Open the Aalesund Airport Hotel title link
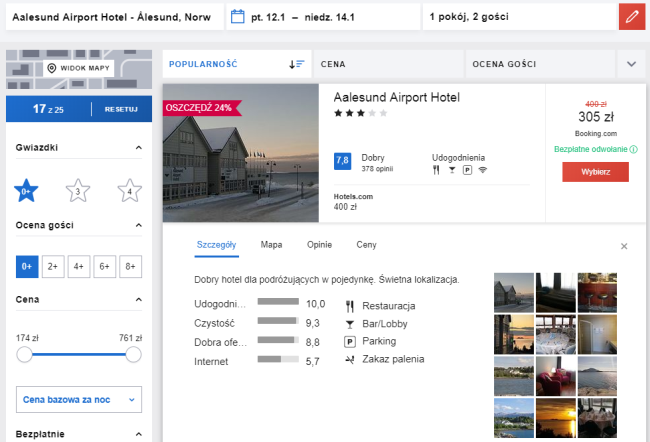This screenshot has height=442, width=650. [x=397, y=97]
